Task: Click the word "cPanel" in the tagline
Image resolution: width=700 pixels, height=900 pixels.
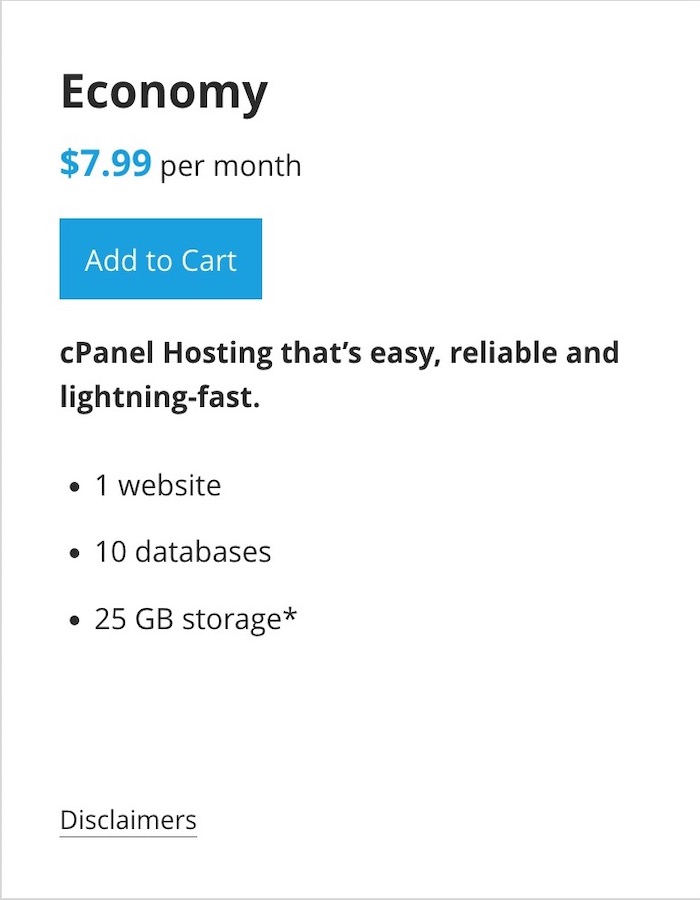Action: pyautogui.click(x=107, y=353)
